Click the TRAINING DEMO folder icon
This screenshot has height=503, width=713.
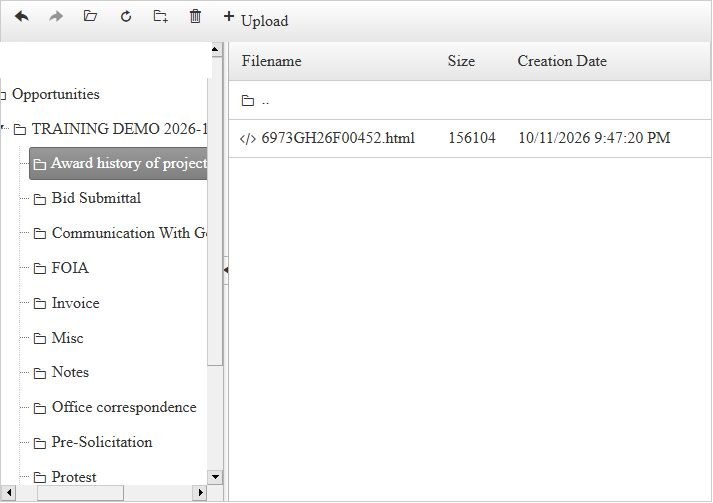(x=20, y=130)
